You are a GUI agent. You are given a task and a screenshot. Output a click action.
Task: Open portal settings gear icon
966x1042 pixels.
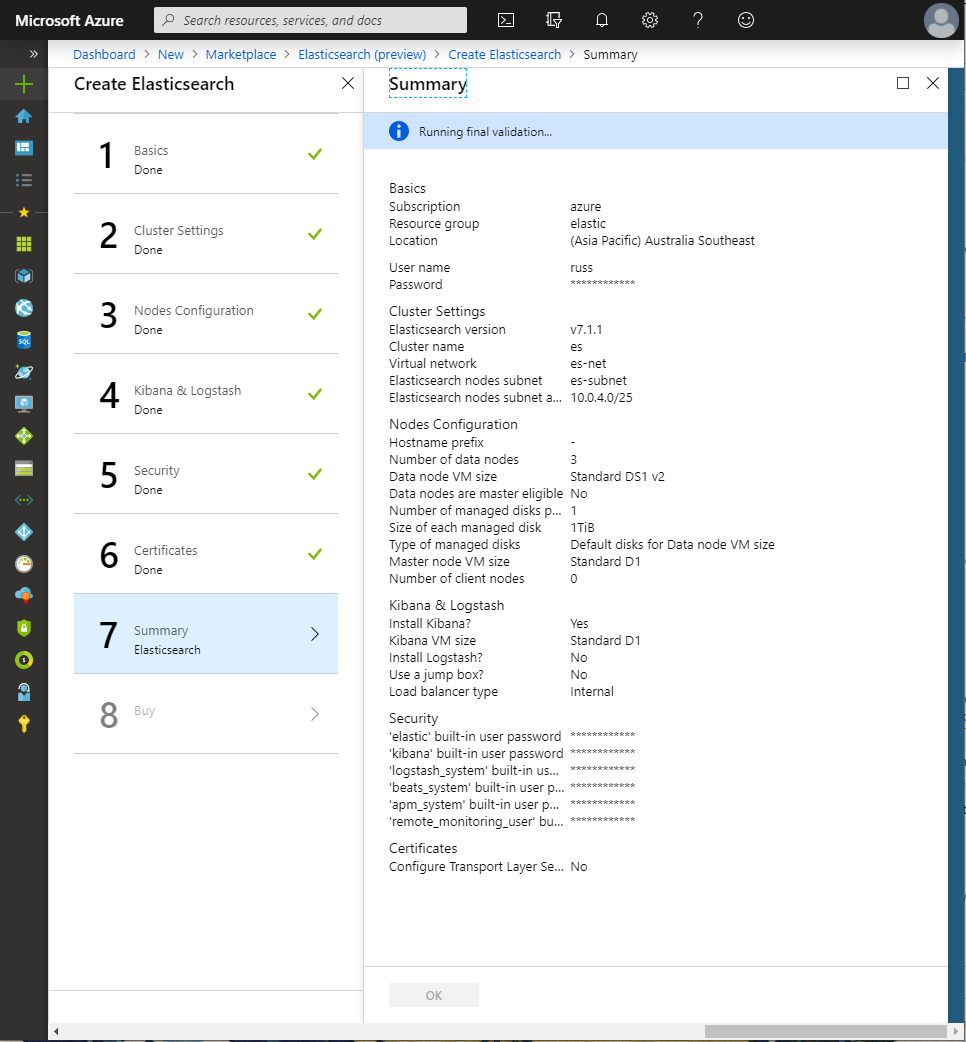[650, 20]
